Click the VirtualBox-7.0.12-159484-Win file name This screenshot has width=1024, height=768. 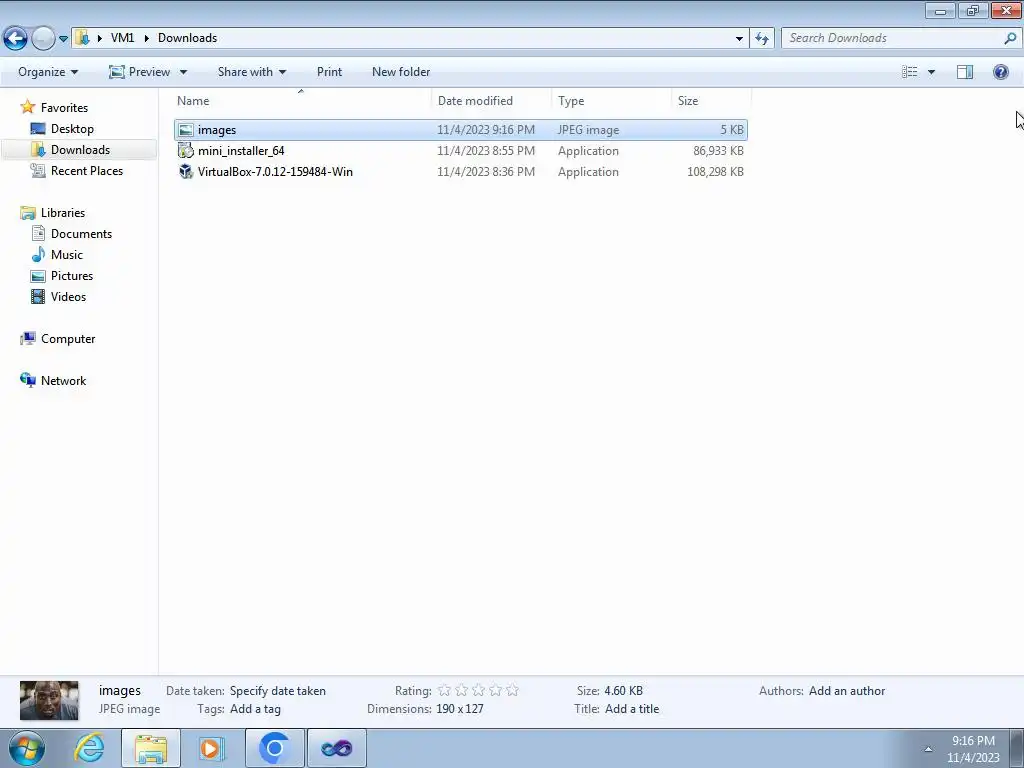(275, 172)
